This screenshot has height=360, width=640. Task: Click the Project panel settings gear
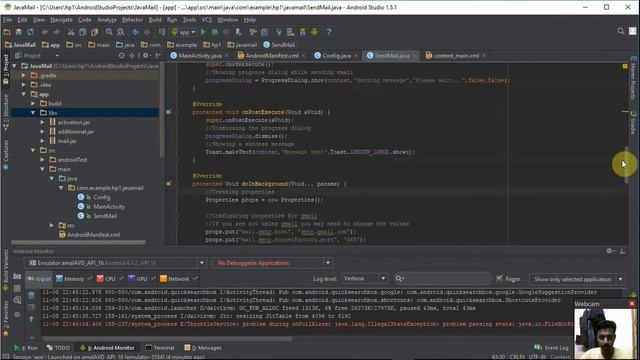tap(146, 56)
